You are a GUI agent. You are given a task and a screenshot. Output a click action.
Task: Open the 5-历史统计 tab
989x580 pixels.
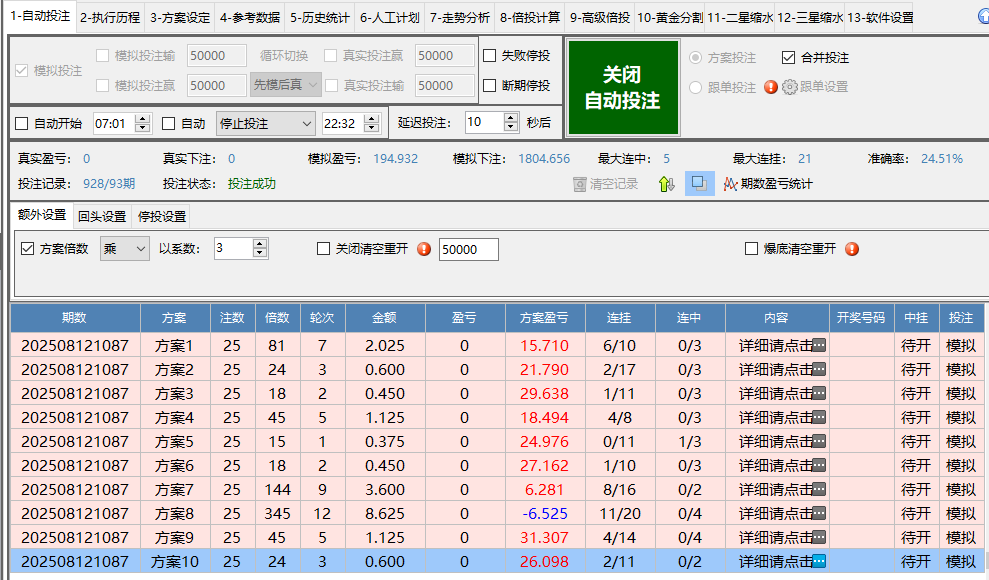[x=320, y=17]
